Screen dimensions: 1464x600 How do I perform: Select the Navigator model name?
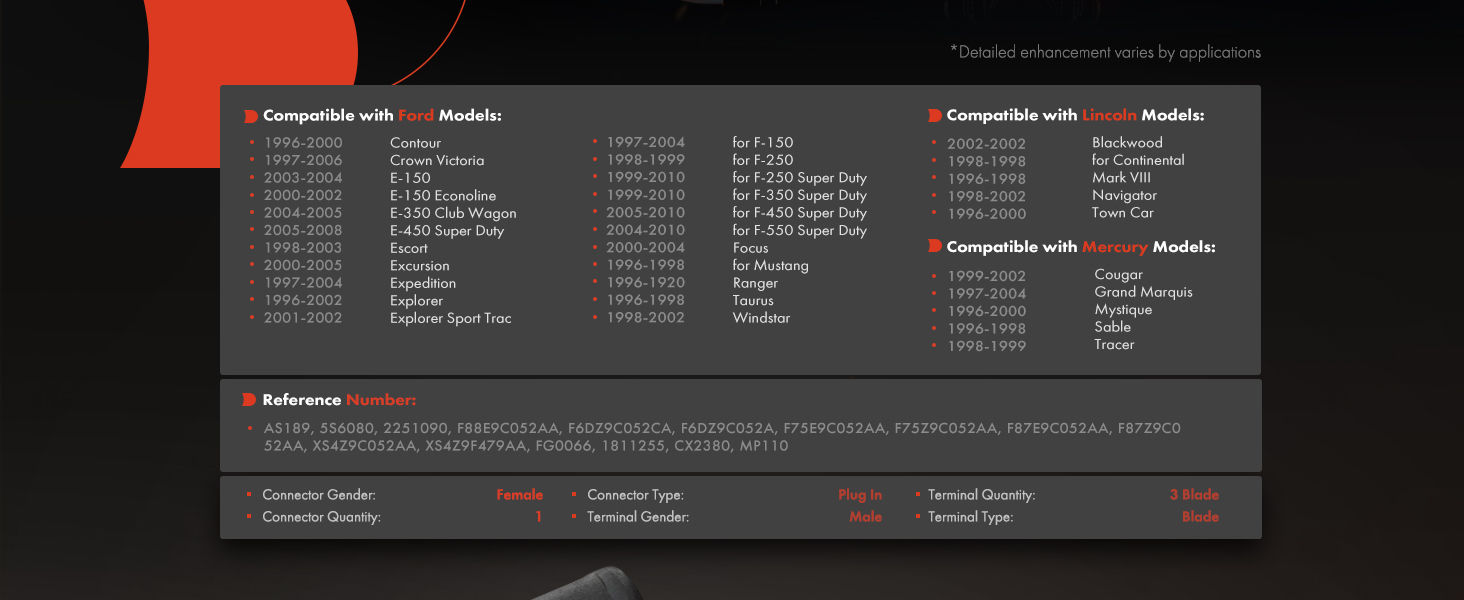click(x=1124, y=195)
